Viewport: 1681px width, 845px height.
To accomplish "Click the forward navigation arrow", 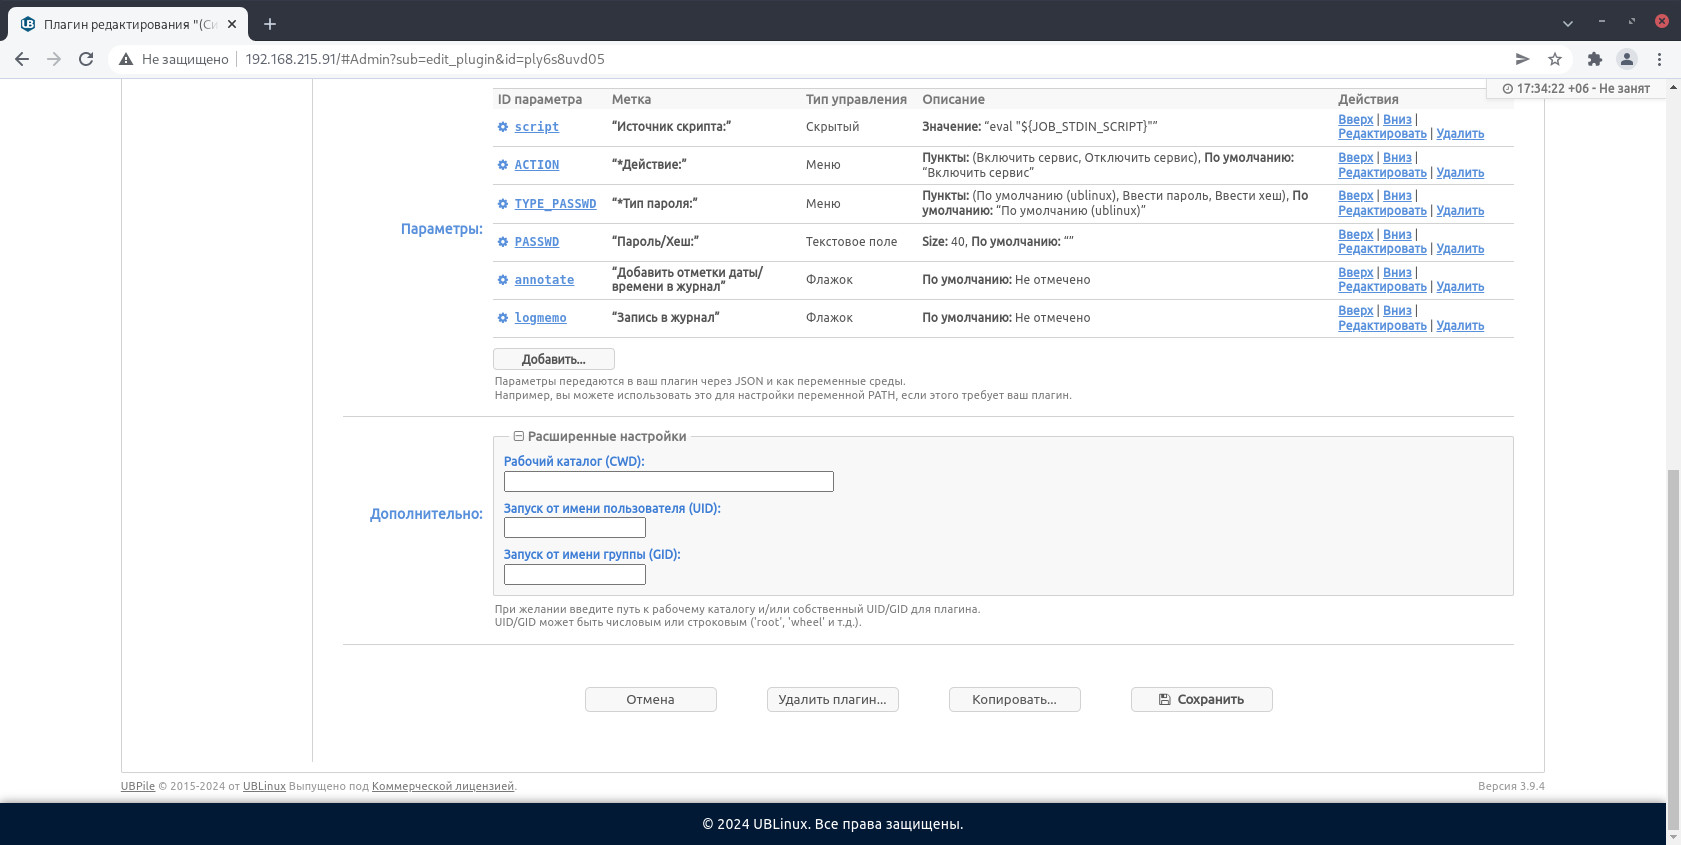I will pos(54,59).
